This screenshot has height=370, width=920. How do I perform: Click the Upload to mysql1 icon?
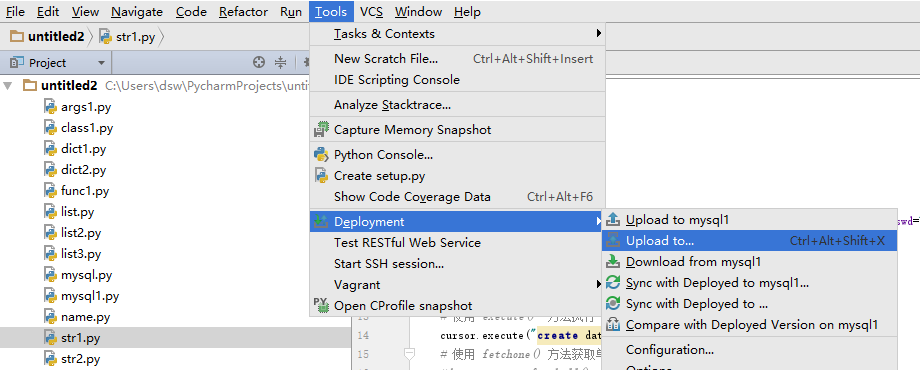[x=613, y=220]
